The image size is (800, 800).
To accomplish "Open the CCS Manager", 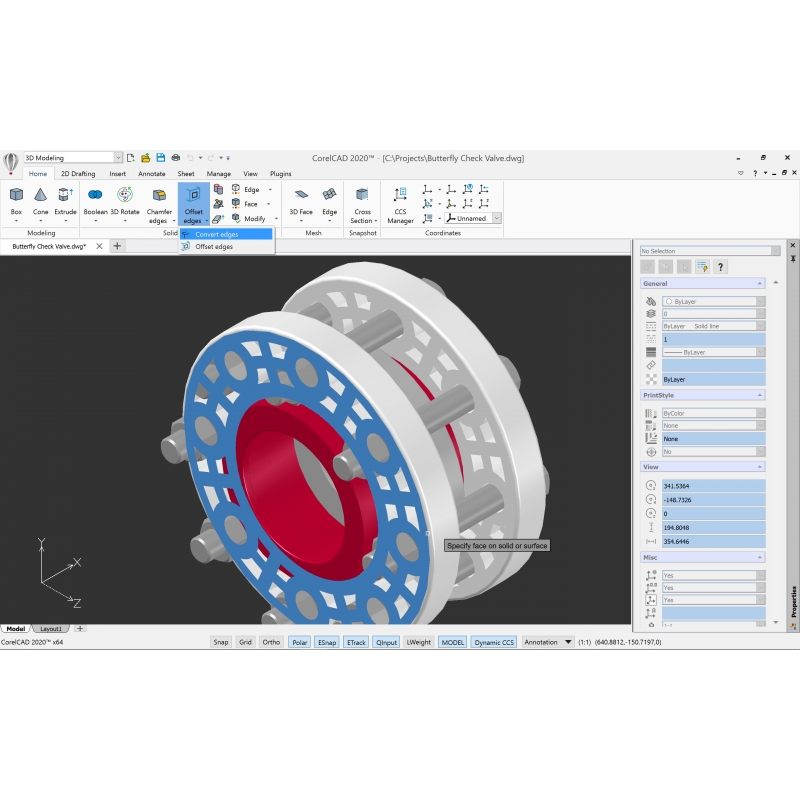I will click(401, 204).
